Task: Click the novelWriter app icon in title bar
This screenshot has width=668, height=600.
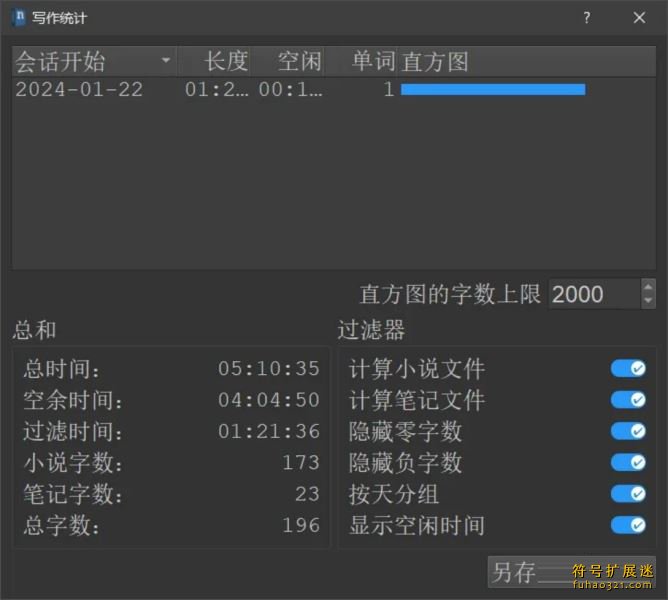Action: [20, 17]
